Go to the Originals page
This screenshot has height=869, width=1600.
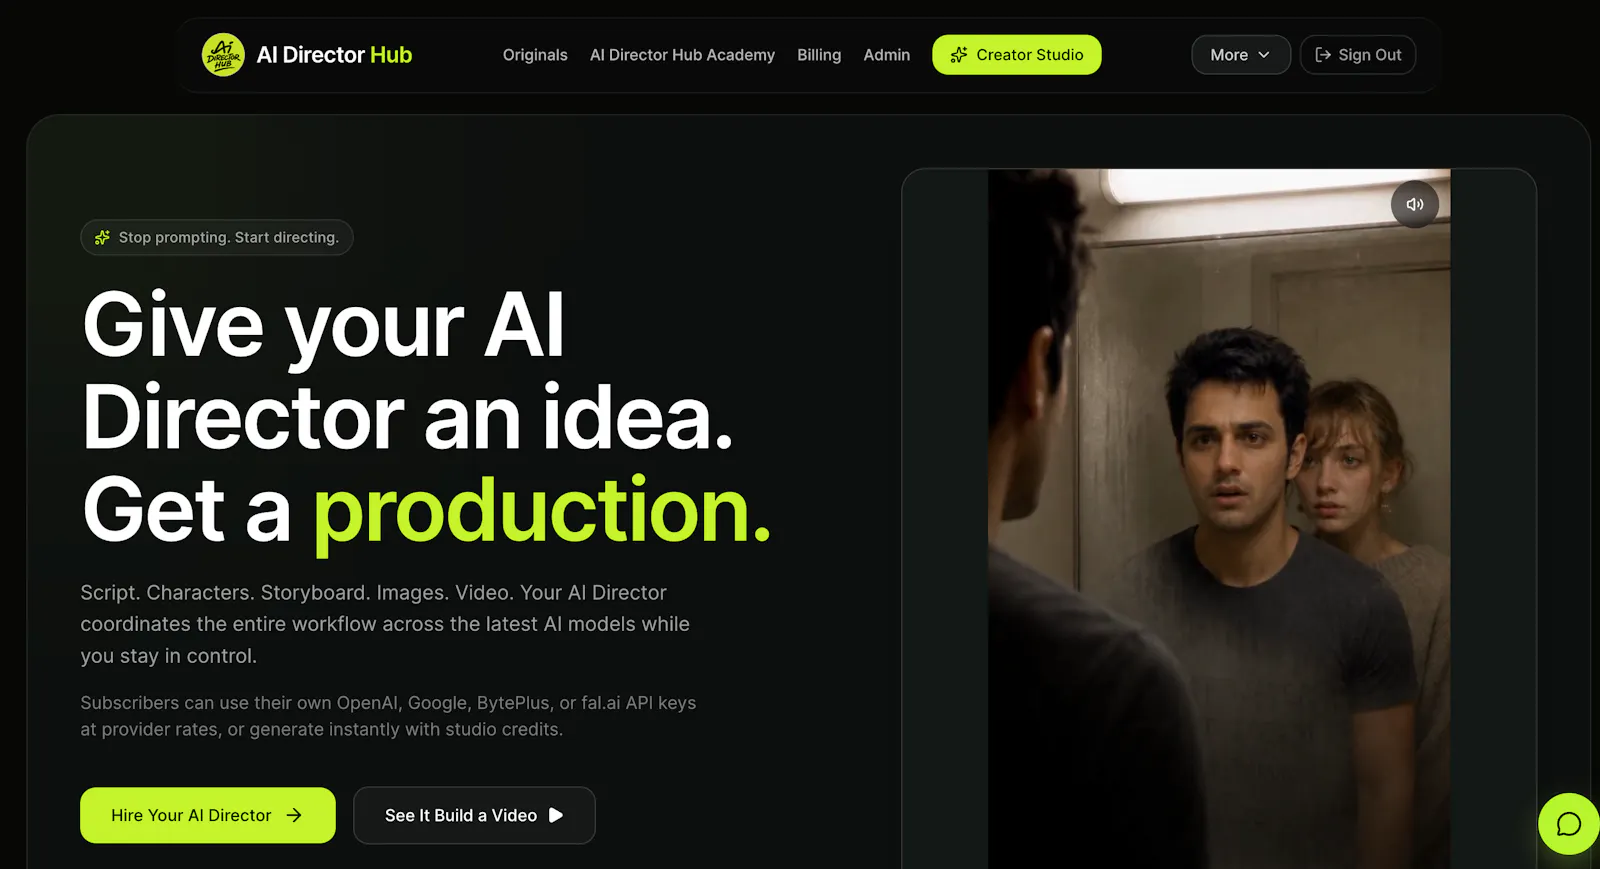click(x=535, y=55)
